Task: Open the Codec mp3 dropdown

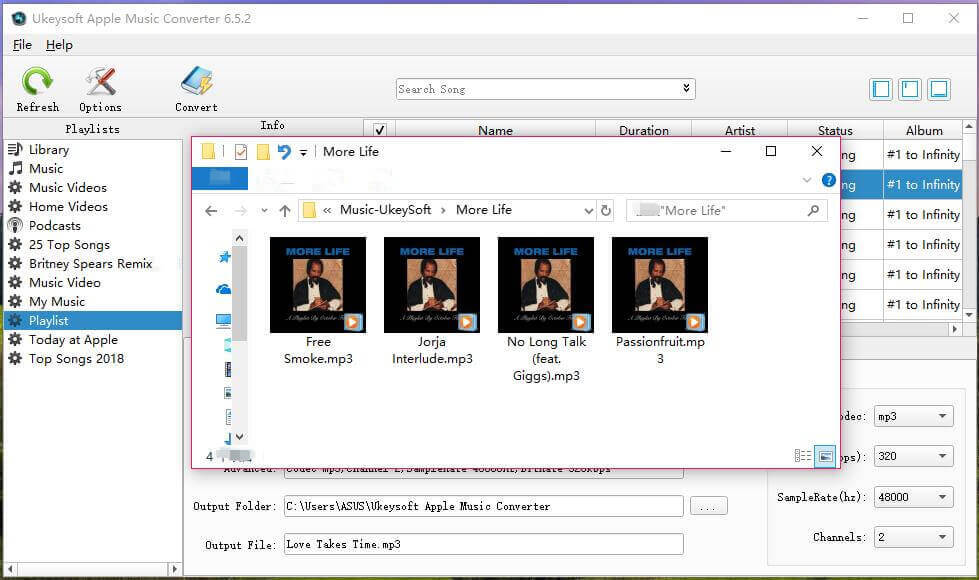Action: [x=913, y=416]
